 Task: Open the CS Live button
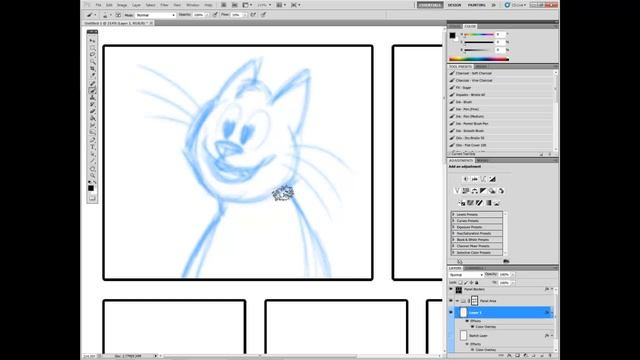tap(516, 5)
